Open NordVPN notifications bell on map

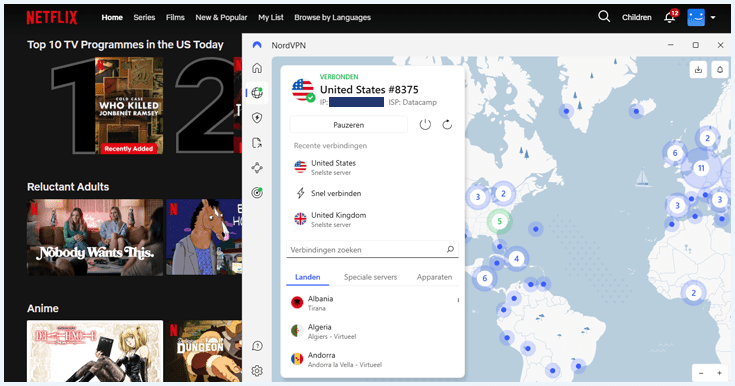pyautogui.click(x=720, y=70)
